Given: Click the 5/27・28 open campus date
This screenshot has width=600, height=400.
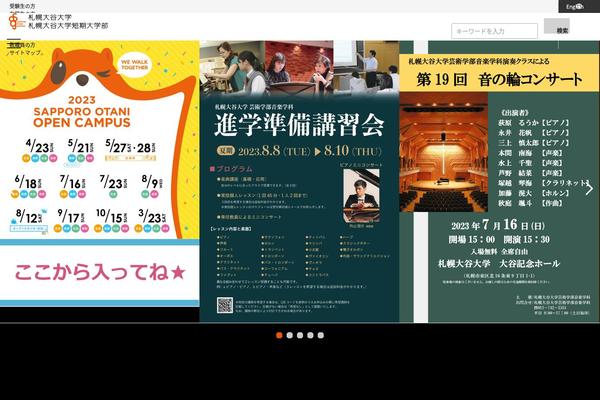Looking at the screenshot, I should 130,150.
